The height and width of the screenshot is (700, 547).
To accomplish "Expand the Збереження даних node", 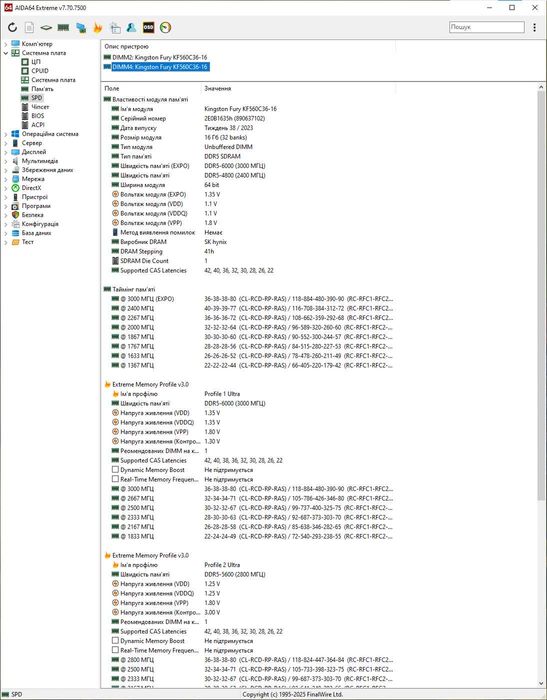I will pos(5,170).
